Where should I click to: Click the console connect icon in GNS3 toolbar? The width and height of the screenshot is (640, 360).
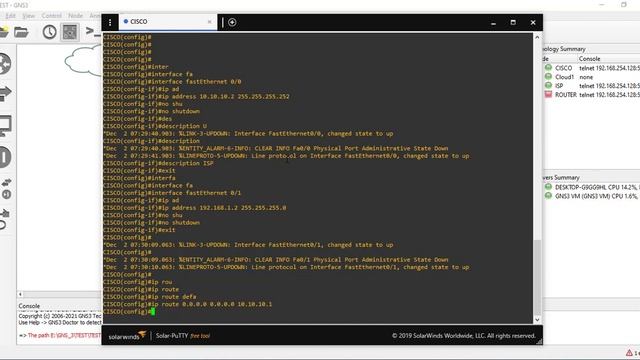(93, 31)
